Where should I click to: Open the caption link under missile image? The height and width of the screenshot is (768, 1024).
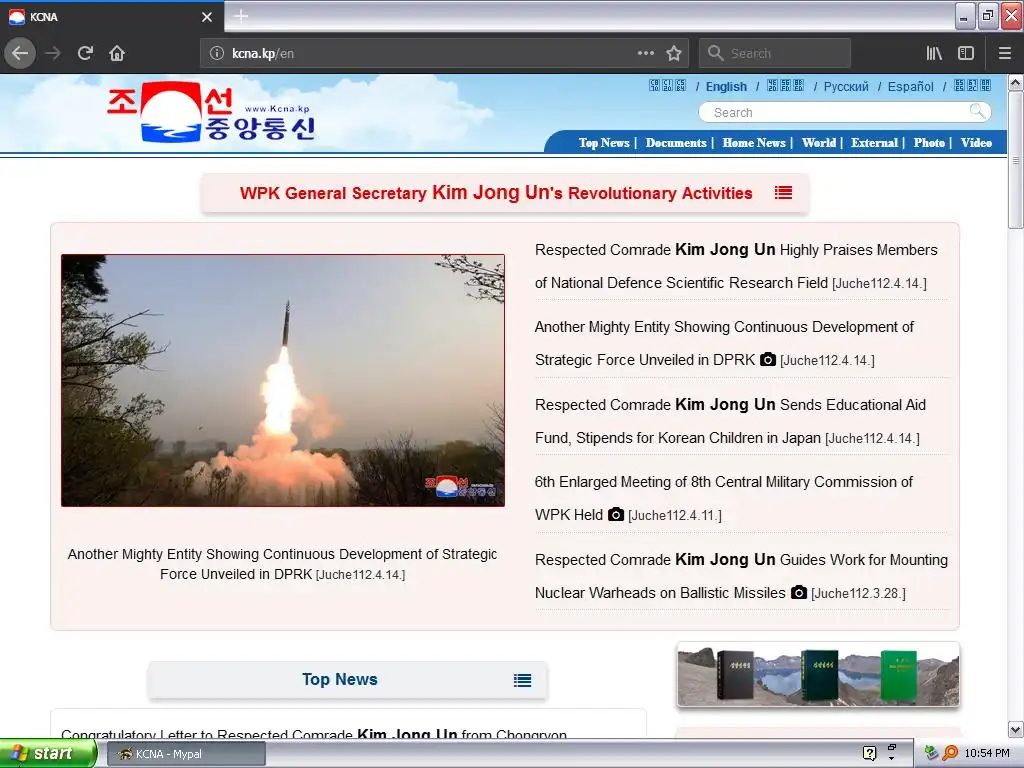tap(282, 564)
